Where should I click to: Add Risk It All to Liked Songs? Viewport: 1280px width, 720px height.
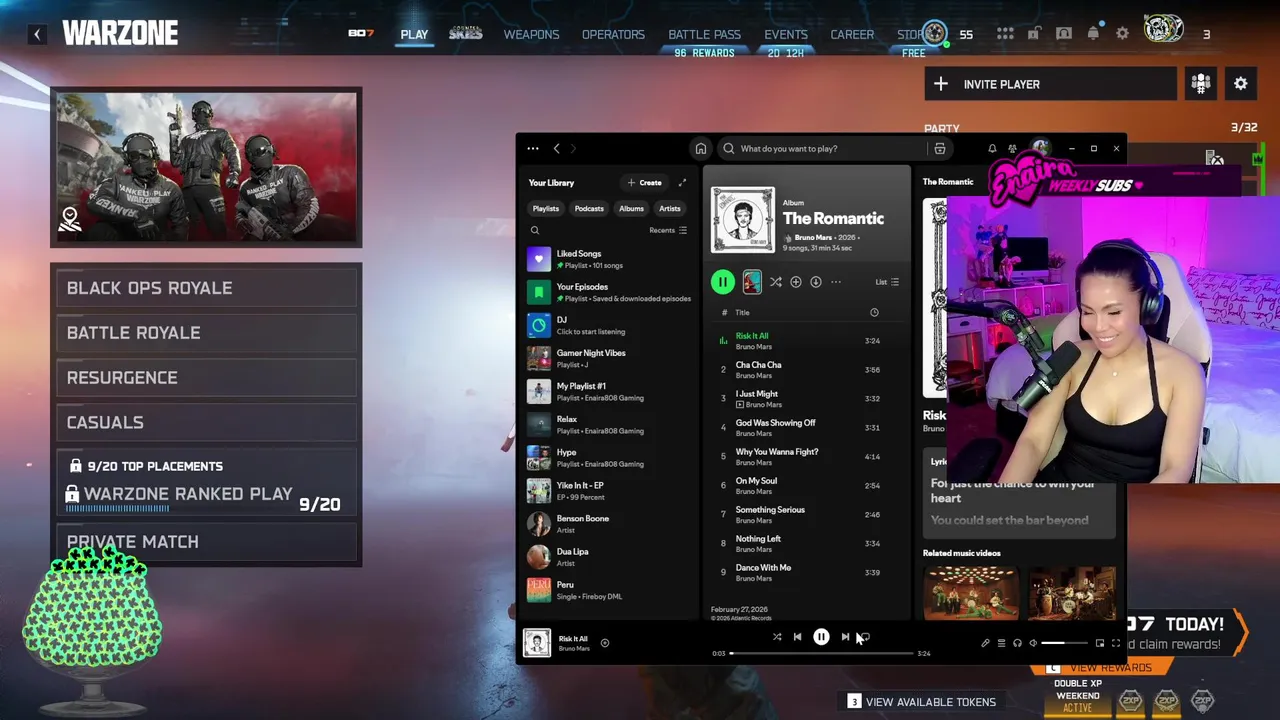(x=604, y=643)
